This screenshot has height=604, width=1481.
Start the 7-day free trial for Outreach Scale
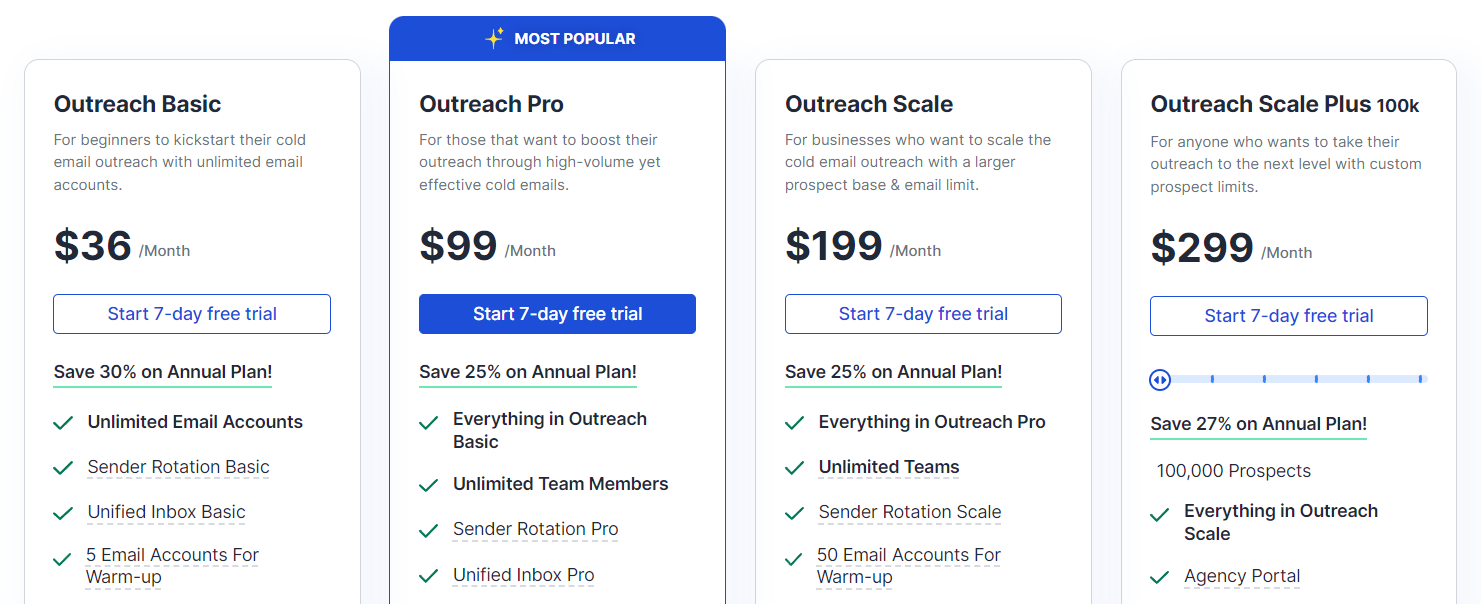923,313
